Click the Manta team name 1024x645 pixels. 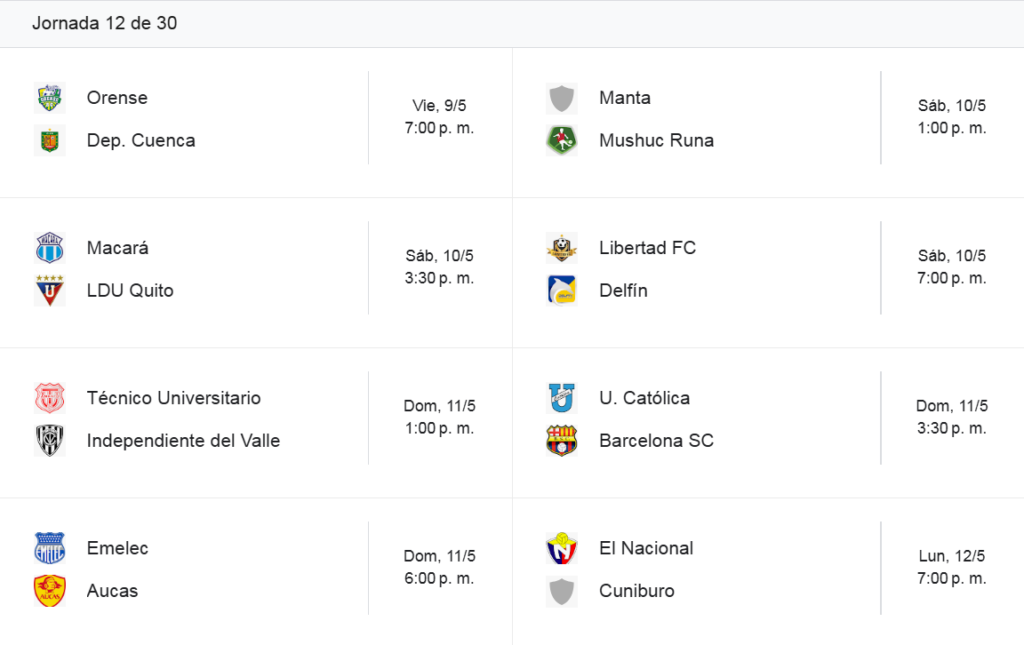(x=625, y=98)
